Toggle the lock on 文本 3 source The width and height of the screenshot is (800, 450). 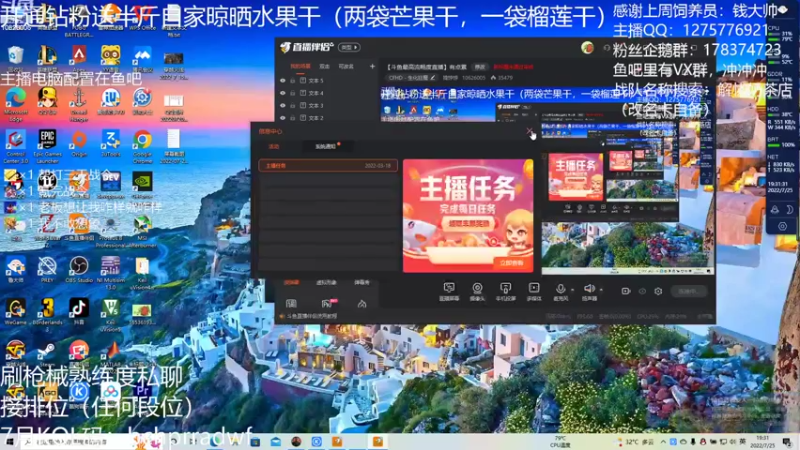click(x=292, y=106)
